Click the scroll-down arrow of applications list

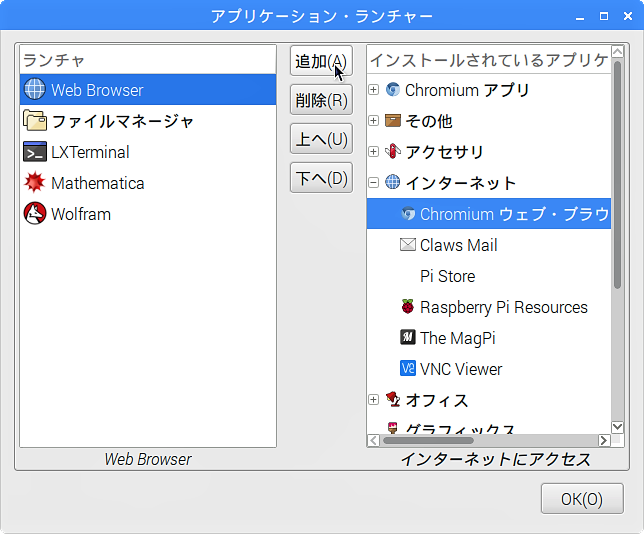pyautogui.click(x=617, y=427)
